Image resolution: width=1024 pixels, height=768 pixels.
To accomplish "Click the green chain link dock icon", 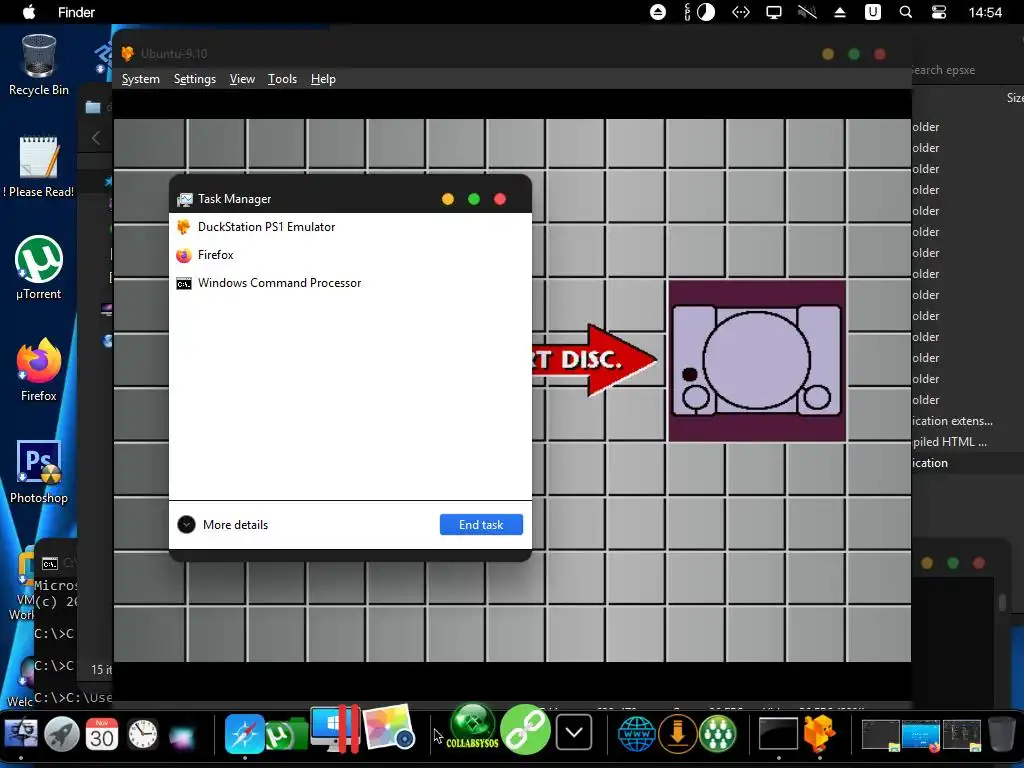I will 526,729.
